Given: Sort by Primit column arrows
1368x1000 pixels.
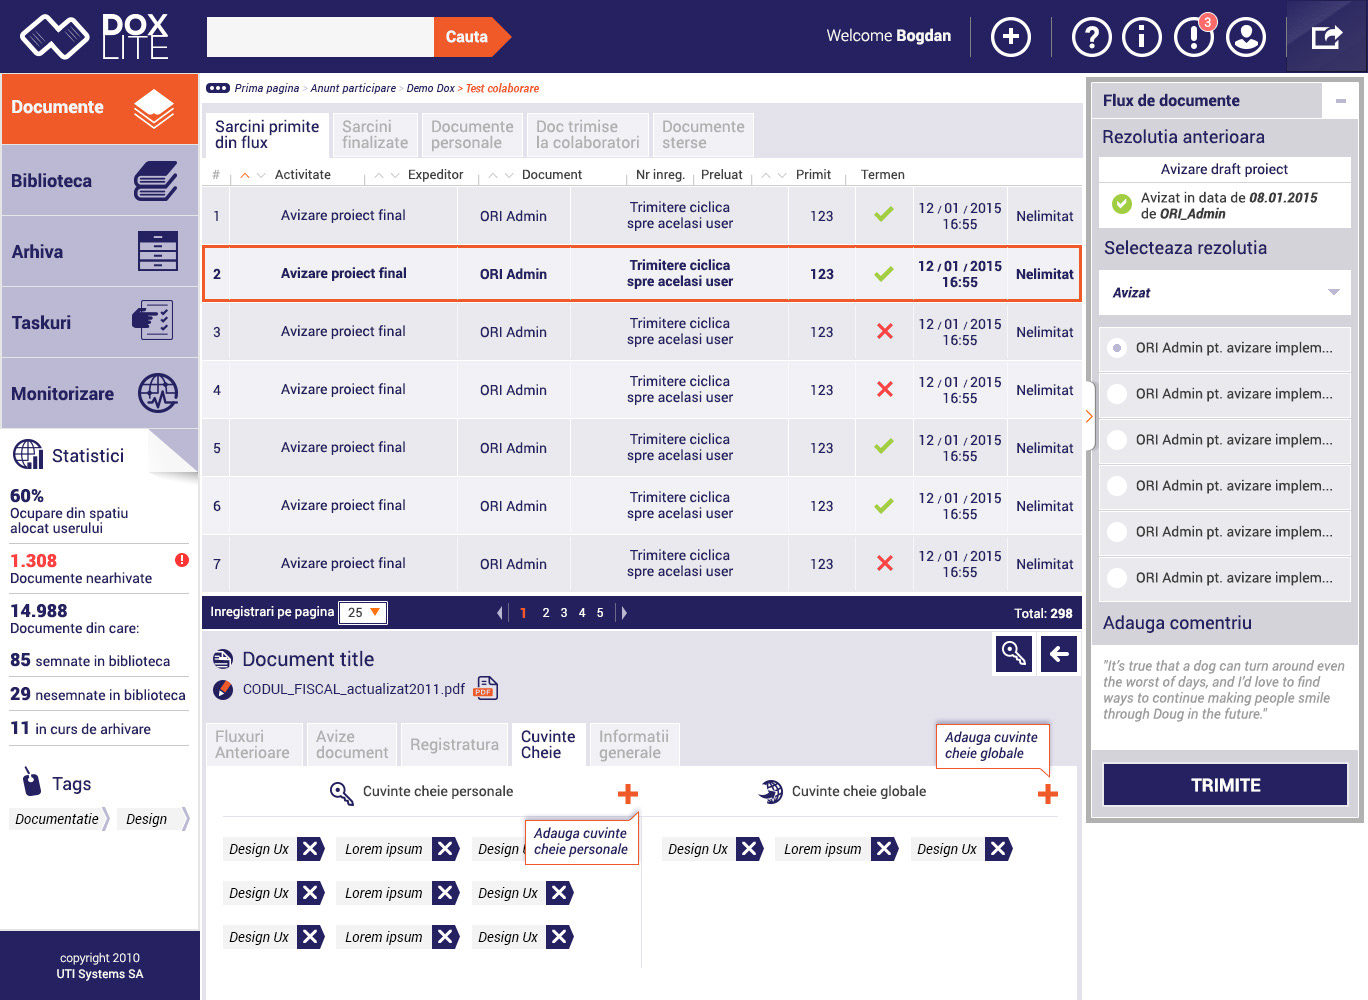Looking at the screenshot, I should pos(774,175).
